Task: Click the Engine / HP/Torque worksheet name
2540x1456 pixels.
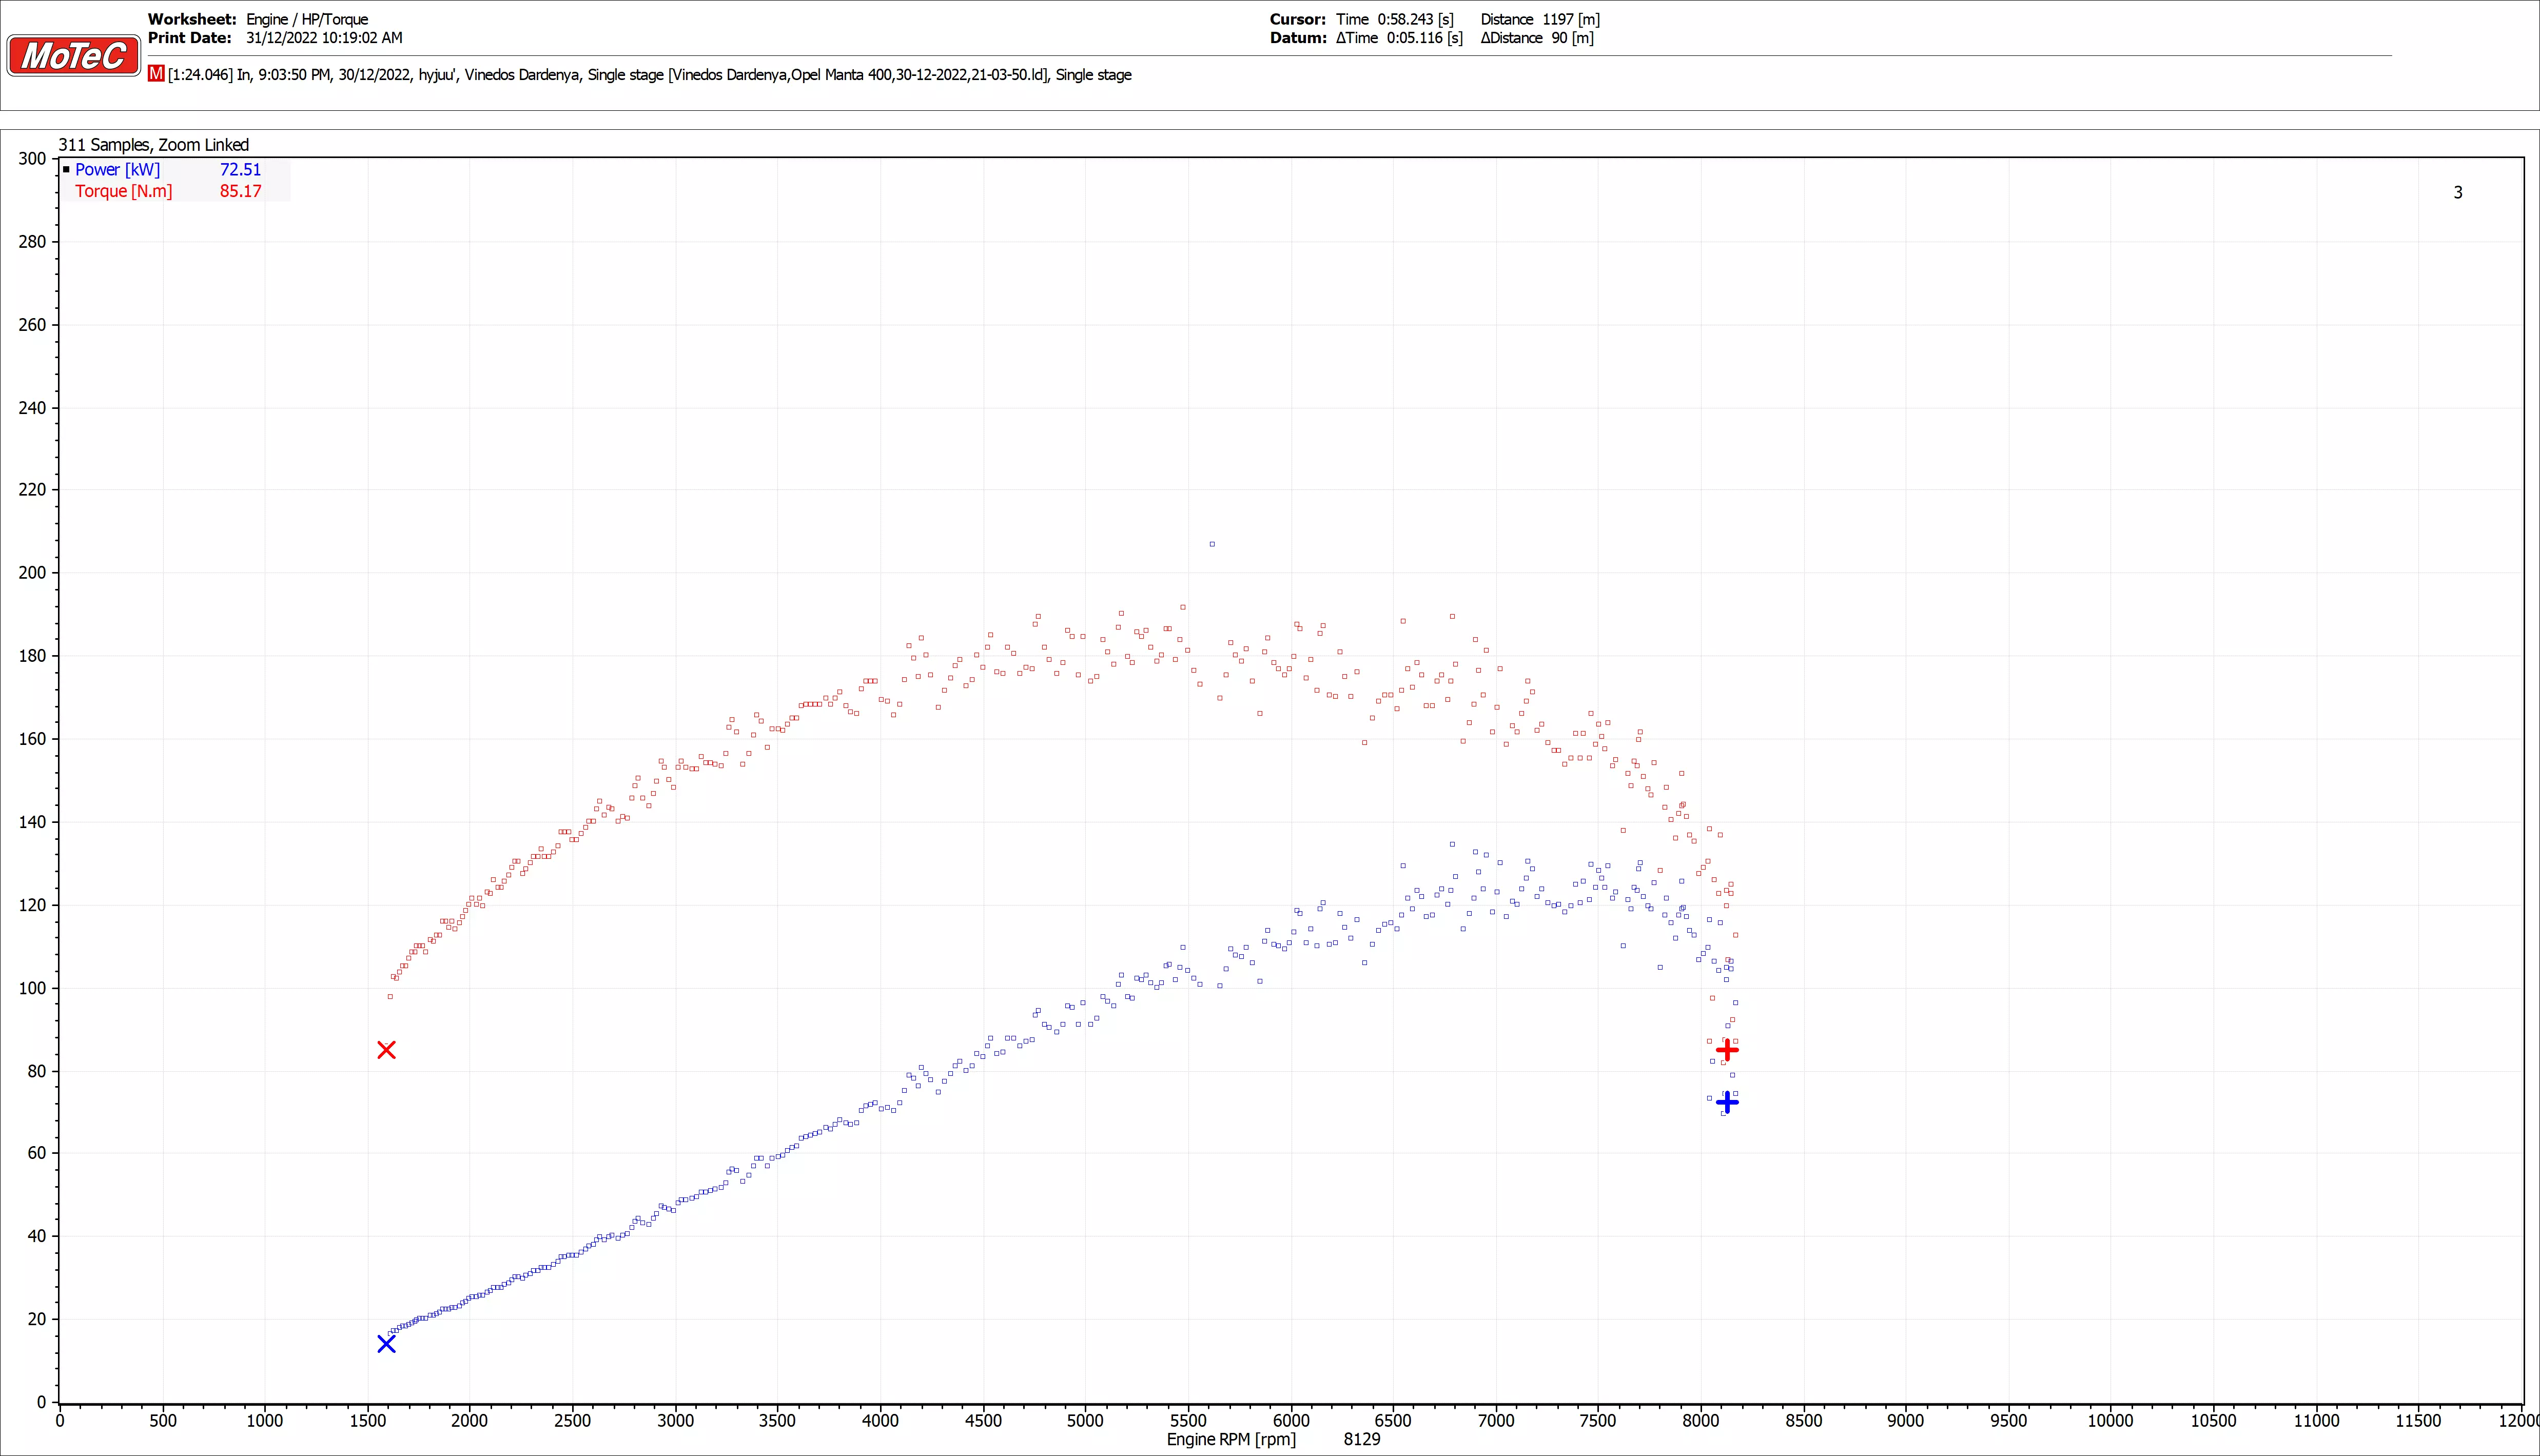Action: pyautogui.click(x=307, y=19)
